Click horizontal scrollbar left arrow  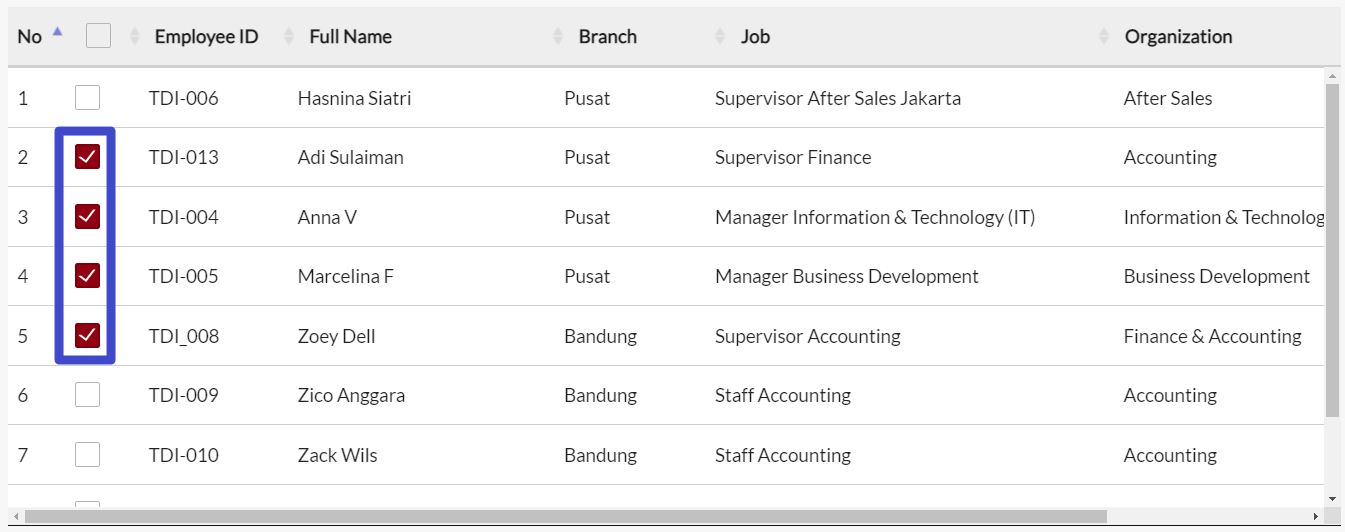point(16,516)
